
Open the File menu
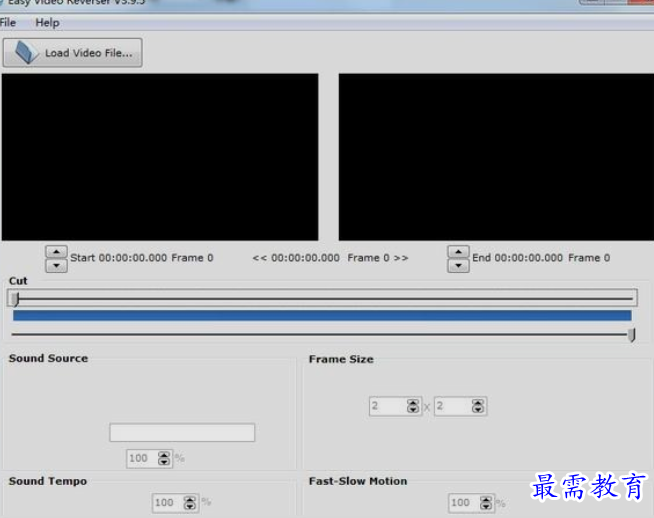click(8, 23)
